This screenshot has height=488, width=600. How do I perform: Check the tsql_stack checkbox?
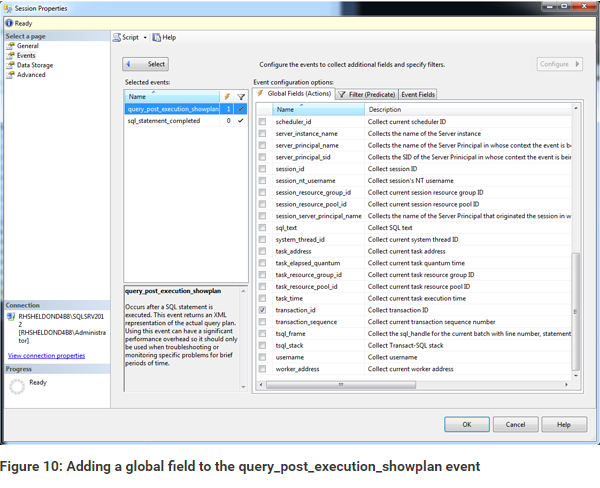262,345
